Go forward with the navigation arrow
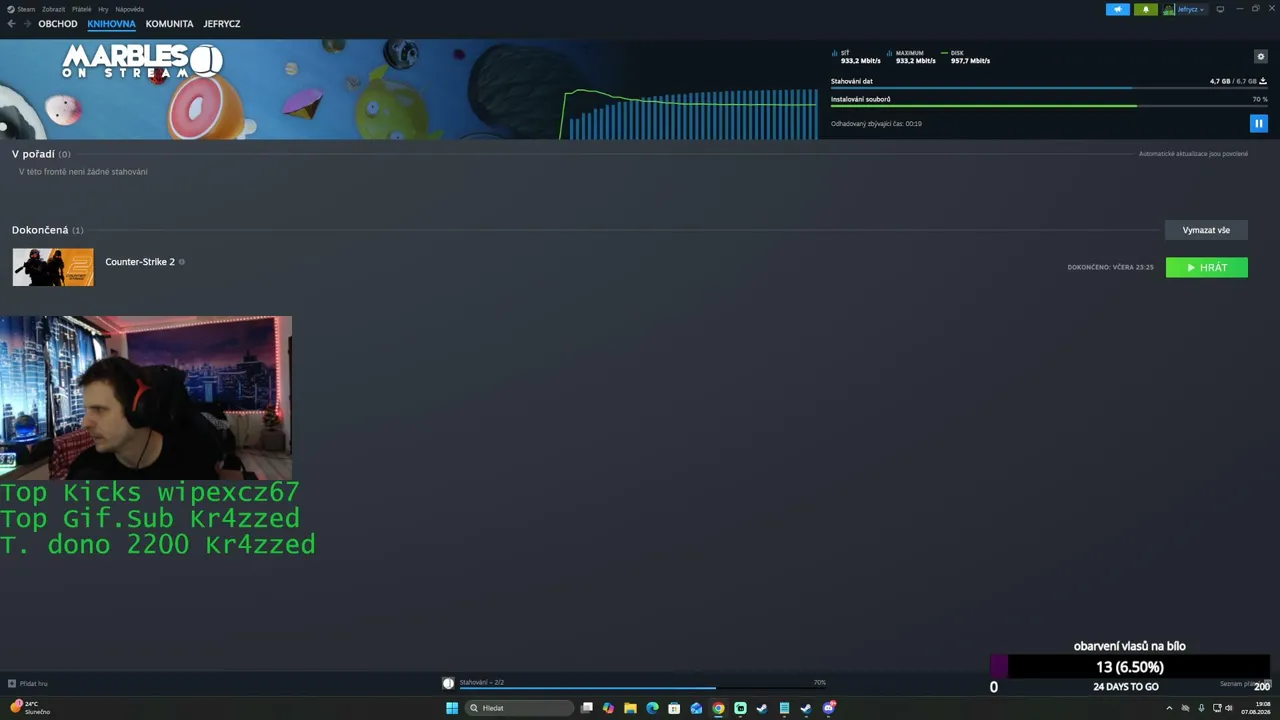1280x720 pixels. pyautogui.click(x=27, y=23)
